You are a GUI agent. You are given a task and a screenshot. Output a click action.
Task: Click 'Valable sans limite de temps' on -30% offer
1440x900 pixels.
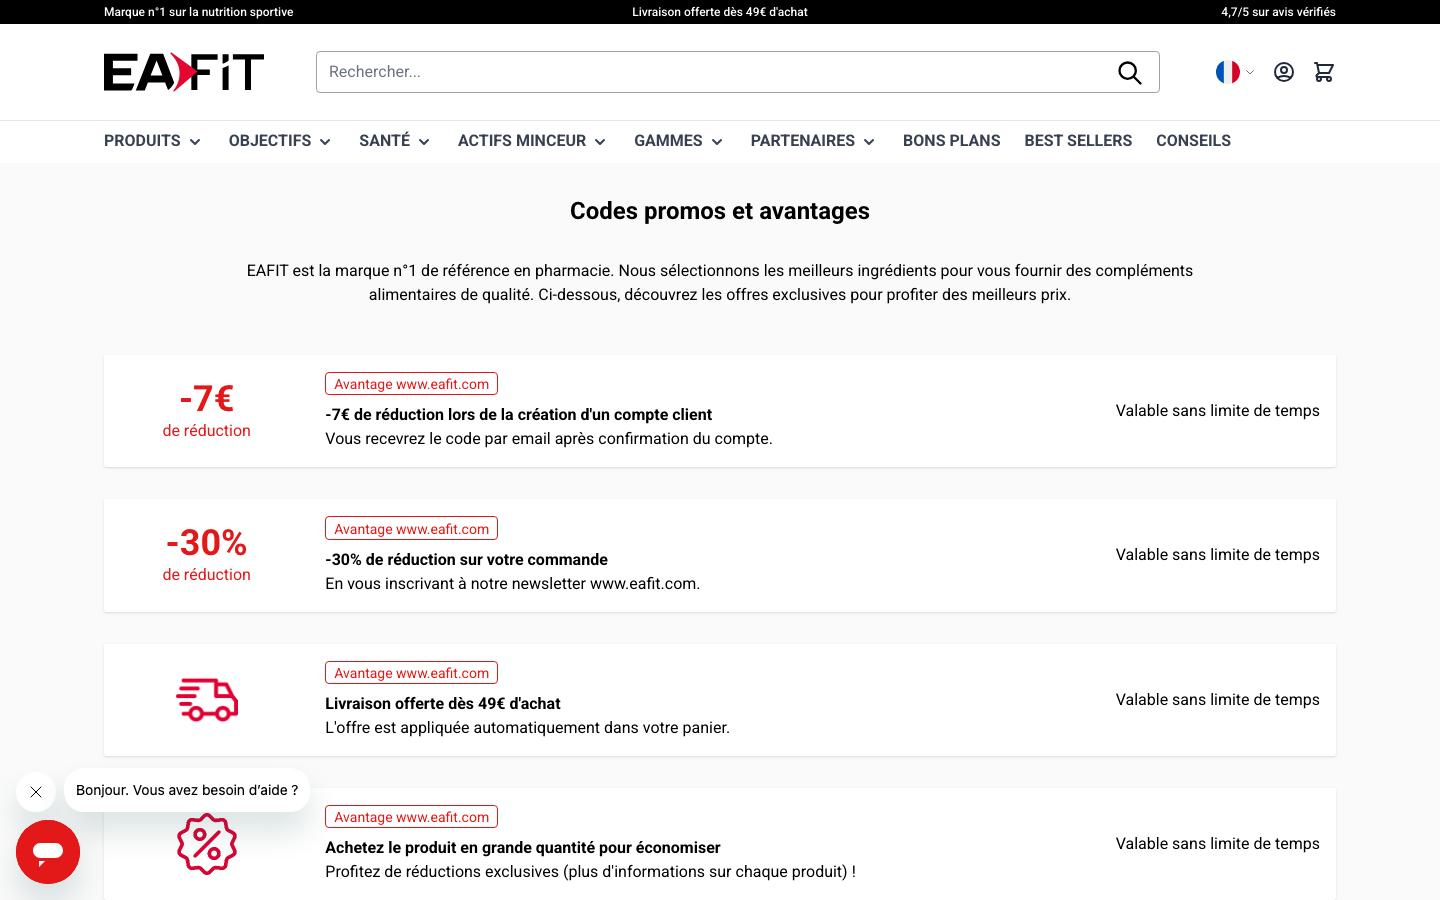(x=1217, y=555)
